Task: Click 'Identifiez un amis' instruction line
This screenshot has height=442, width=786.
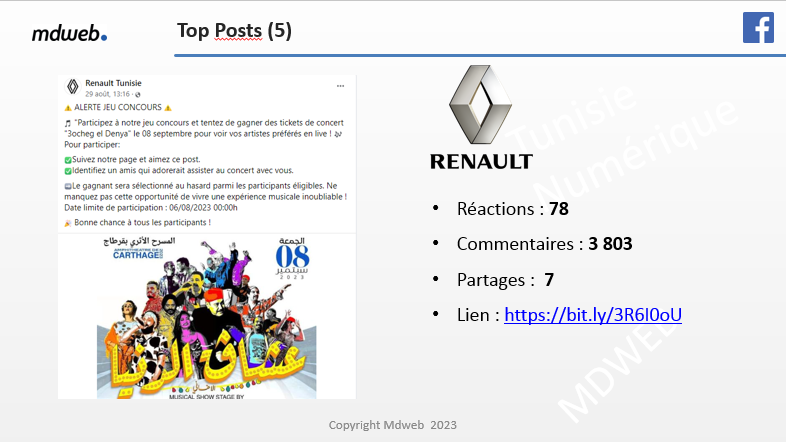Action: tap(182, 170)
